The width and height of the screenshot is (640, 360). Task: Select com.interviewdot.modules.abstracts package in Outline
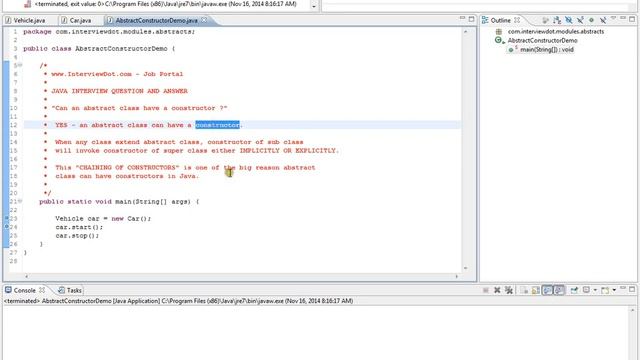[556, 31]
